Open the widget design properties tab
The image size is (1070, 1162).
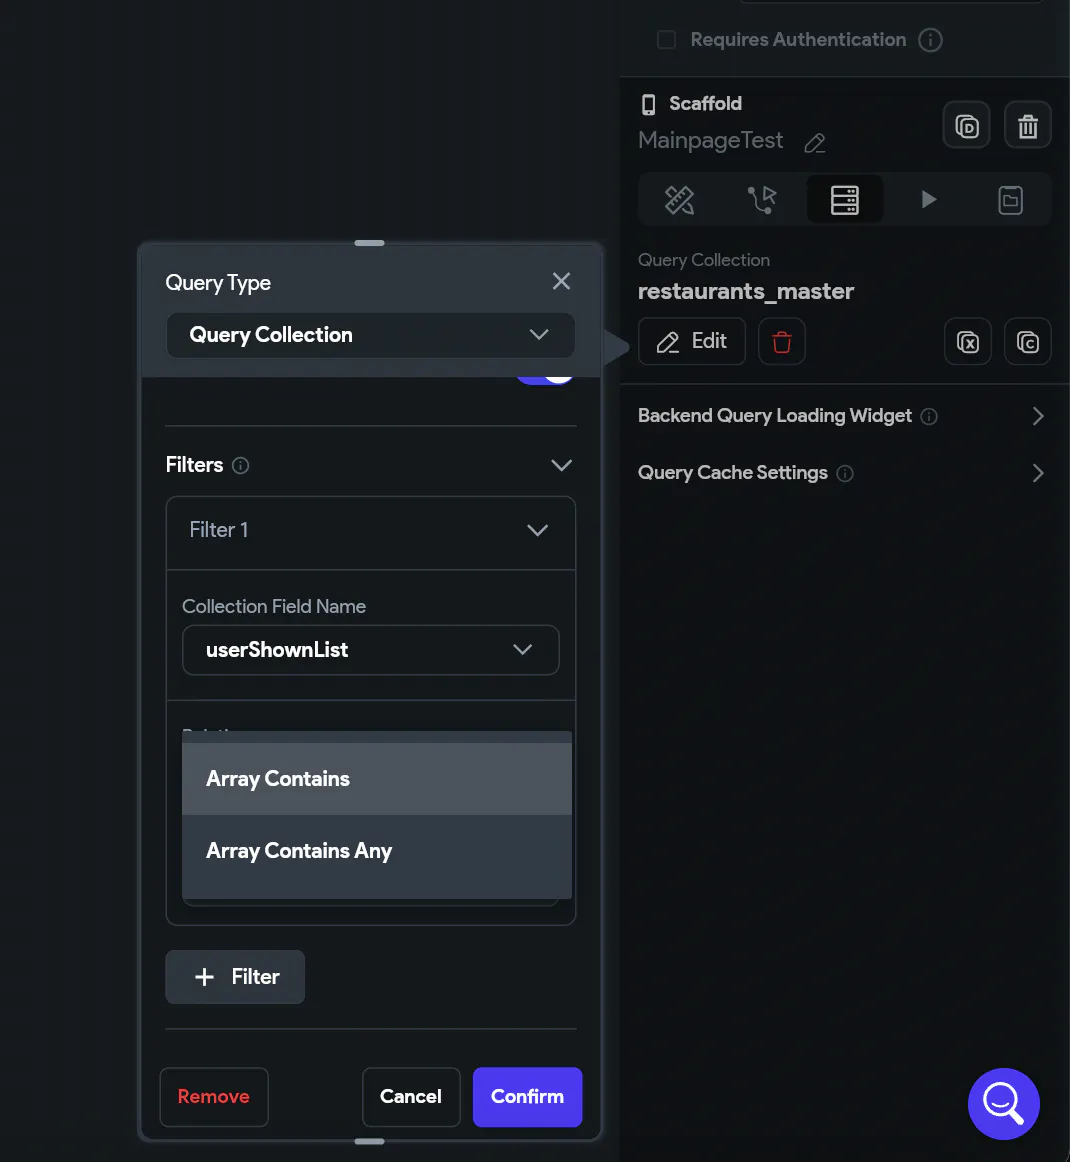(x=679, y=200)
